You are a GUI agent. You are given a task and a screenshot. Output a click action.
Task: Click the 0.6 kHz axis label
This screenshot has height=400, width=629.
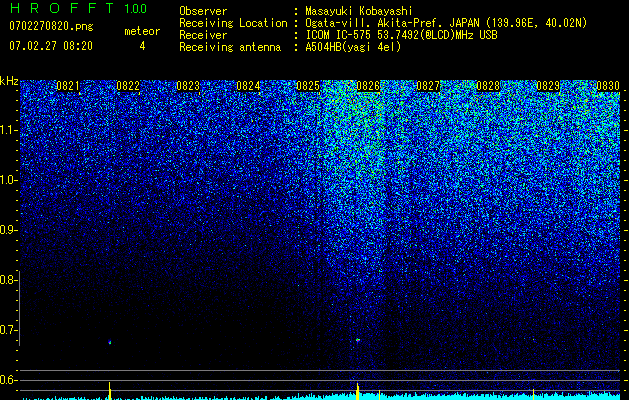pos(7,380)
